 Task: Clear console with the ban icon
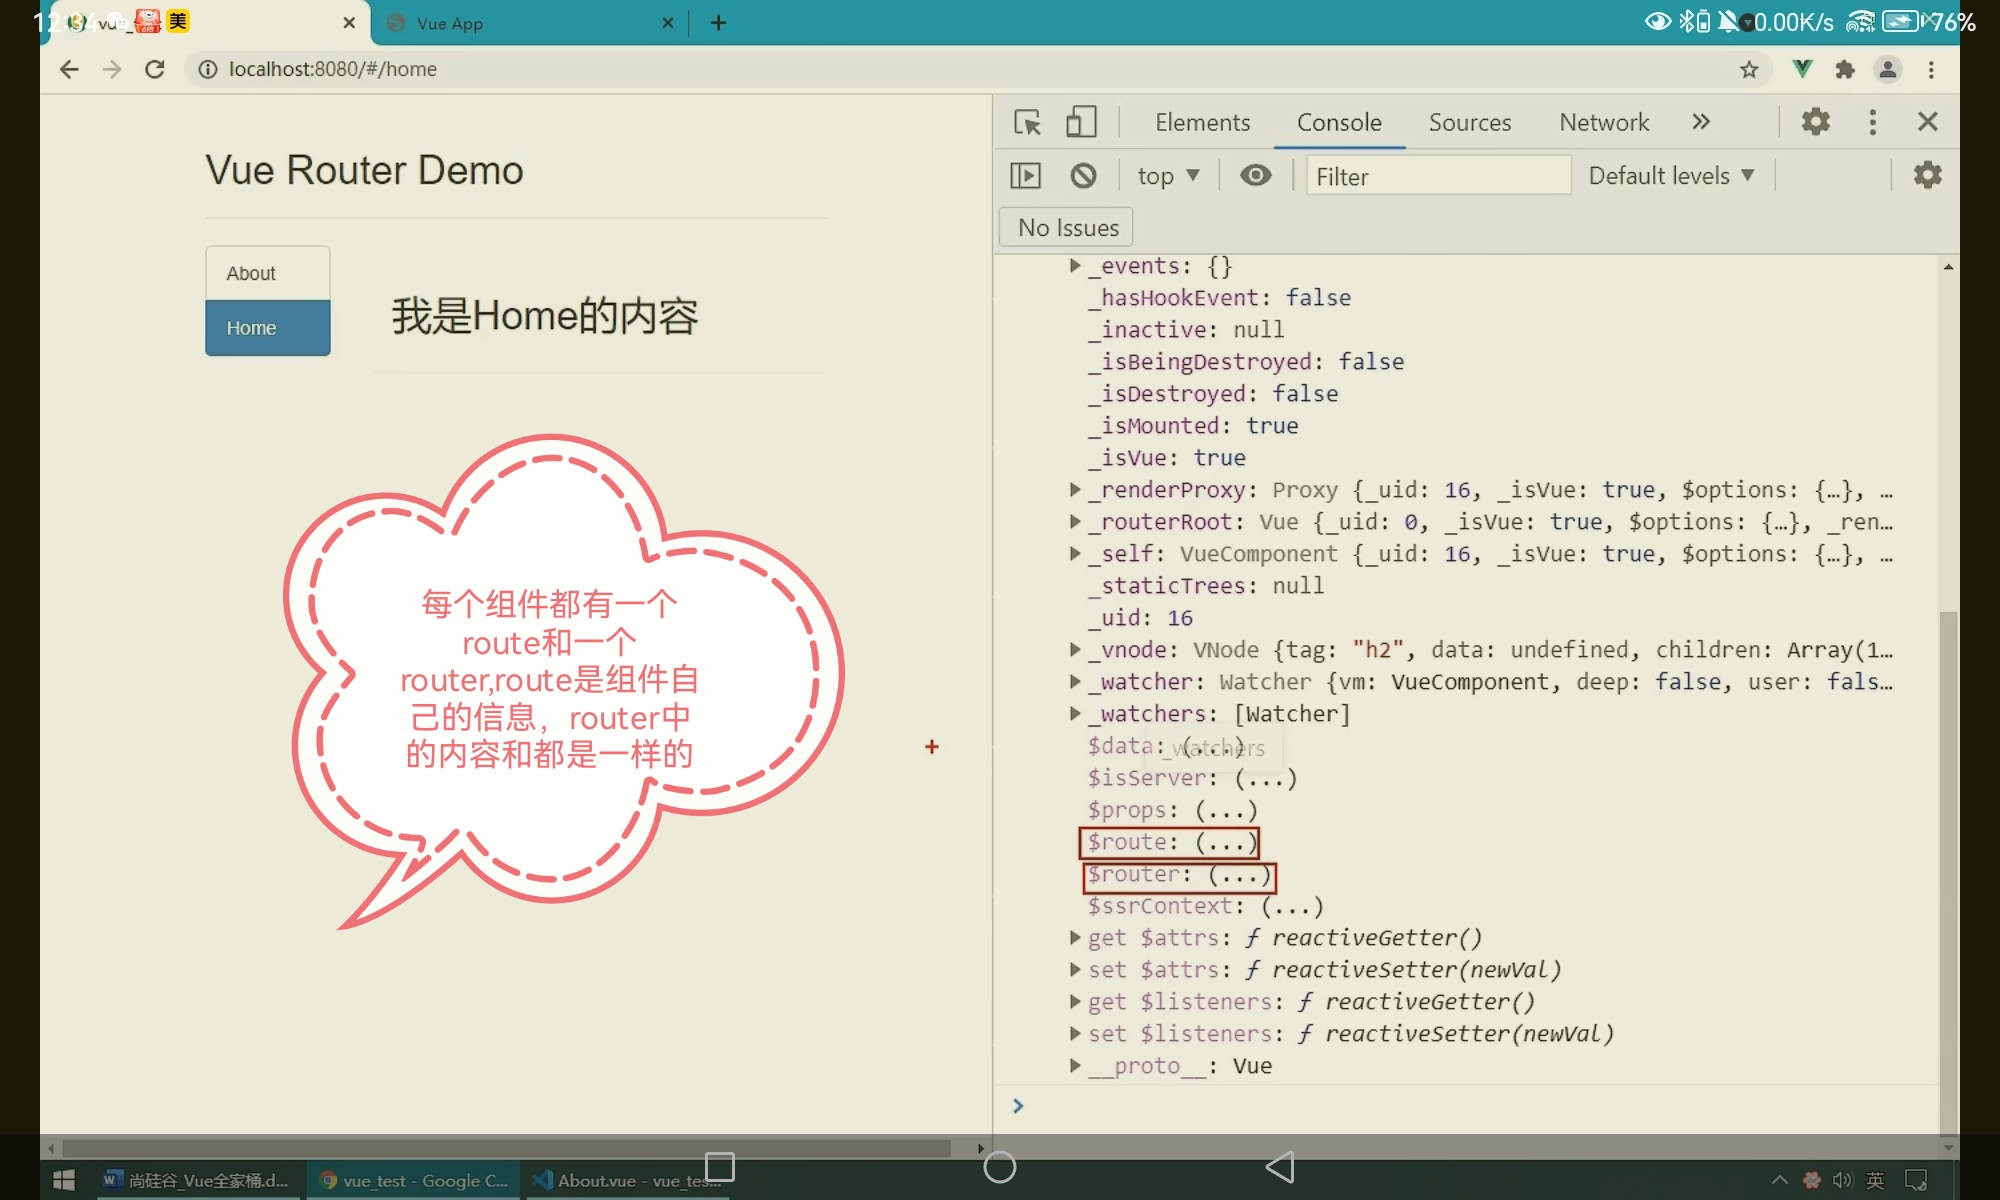pos(1083,176)
